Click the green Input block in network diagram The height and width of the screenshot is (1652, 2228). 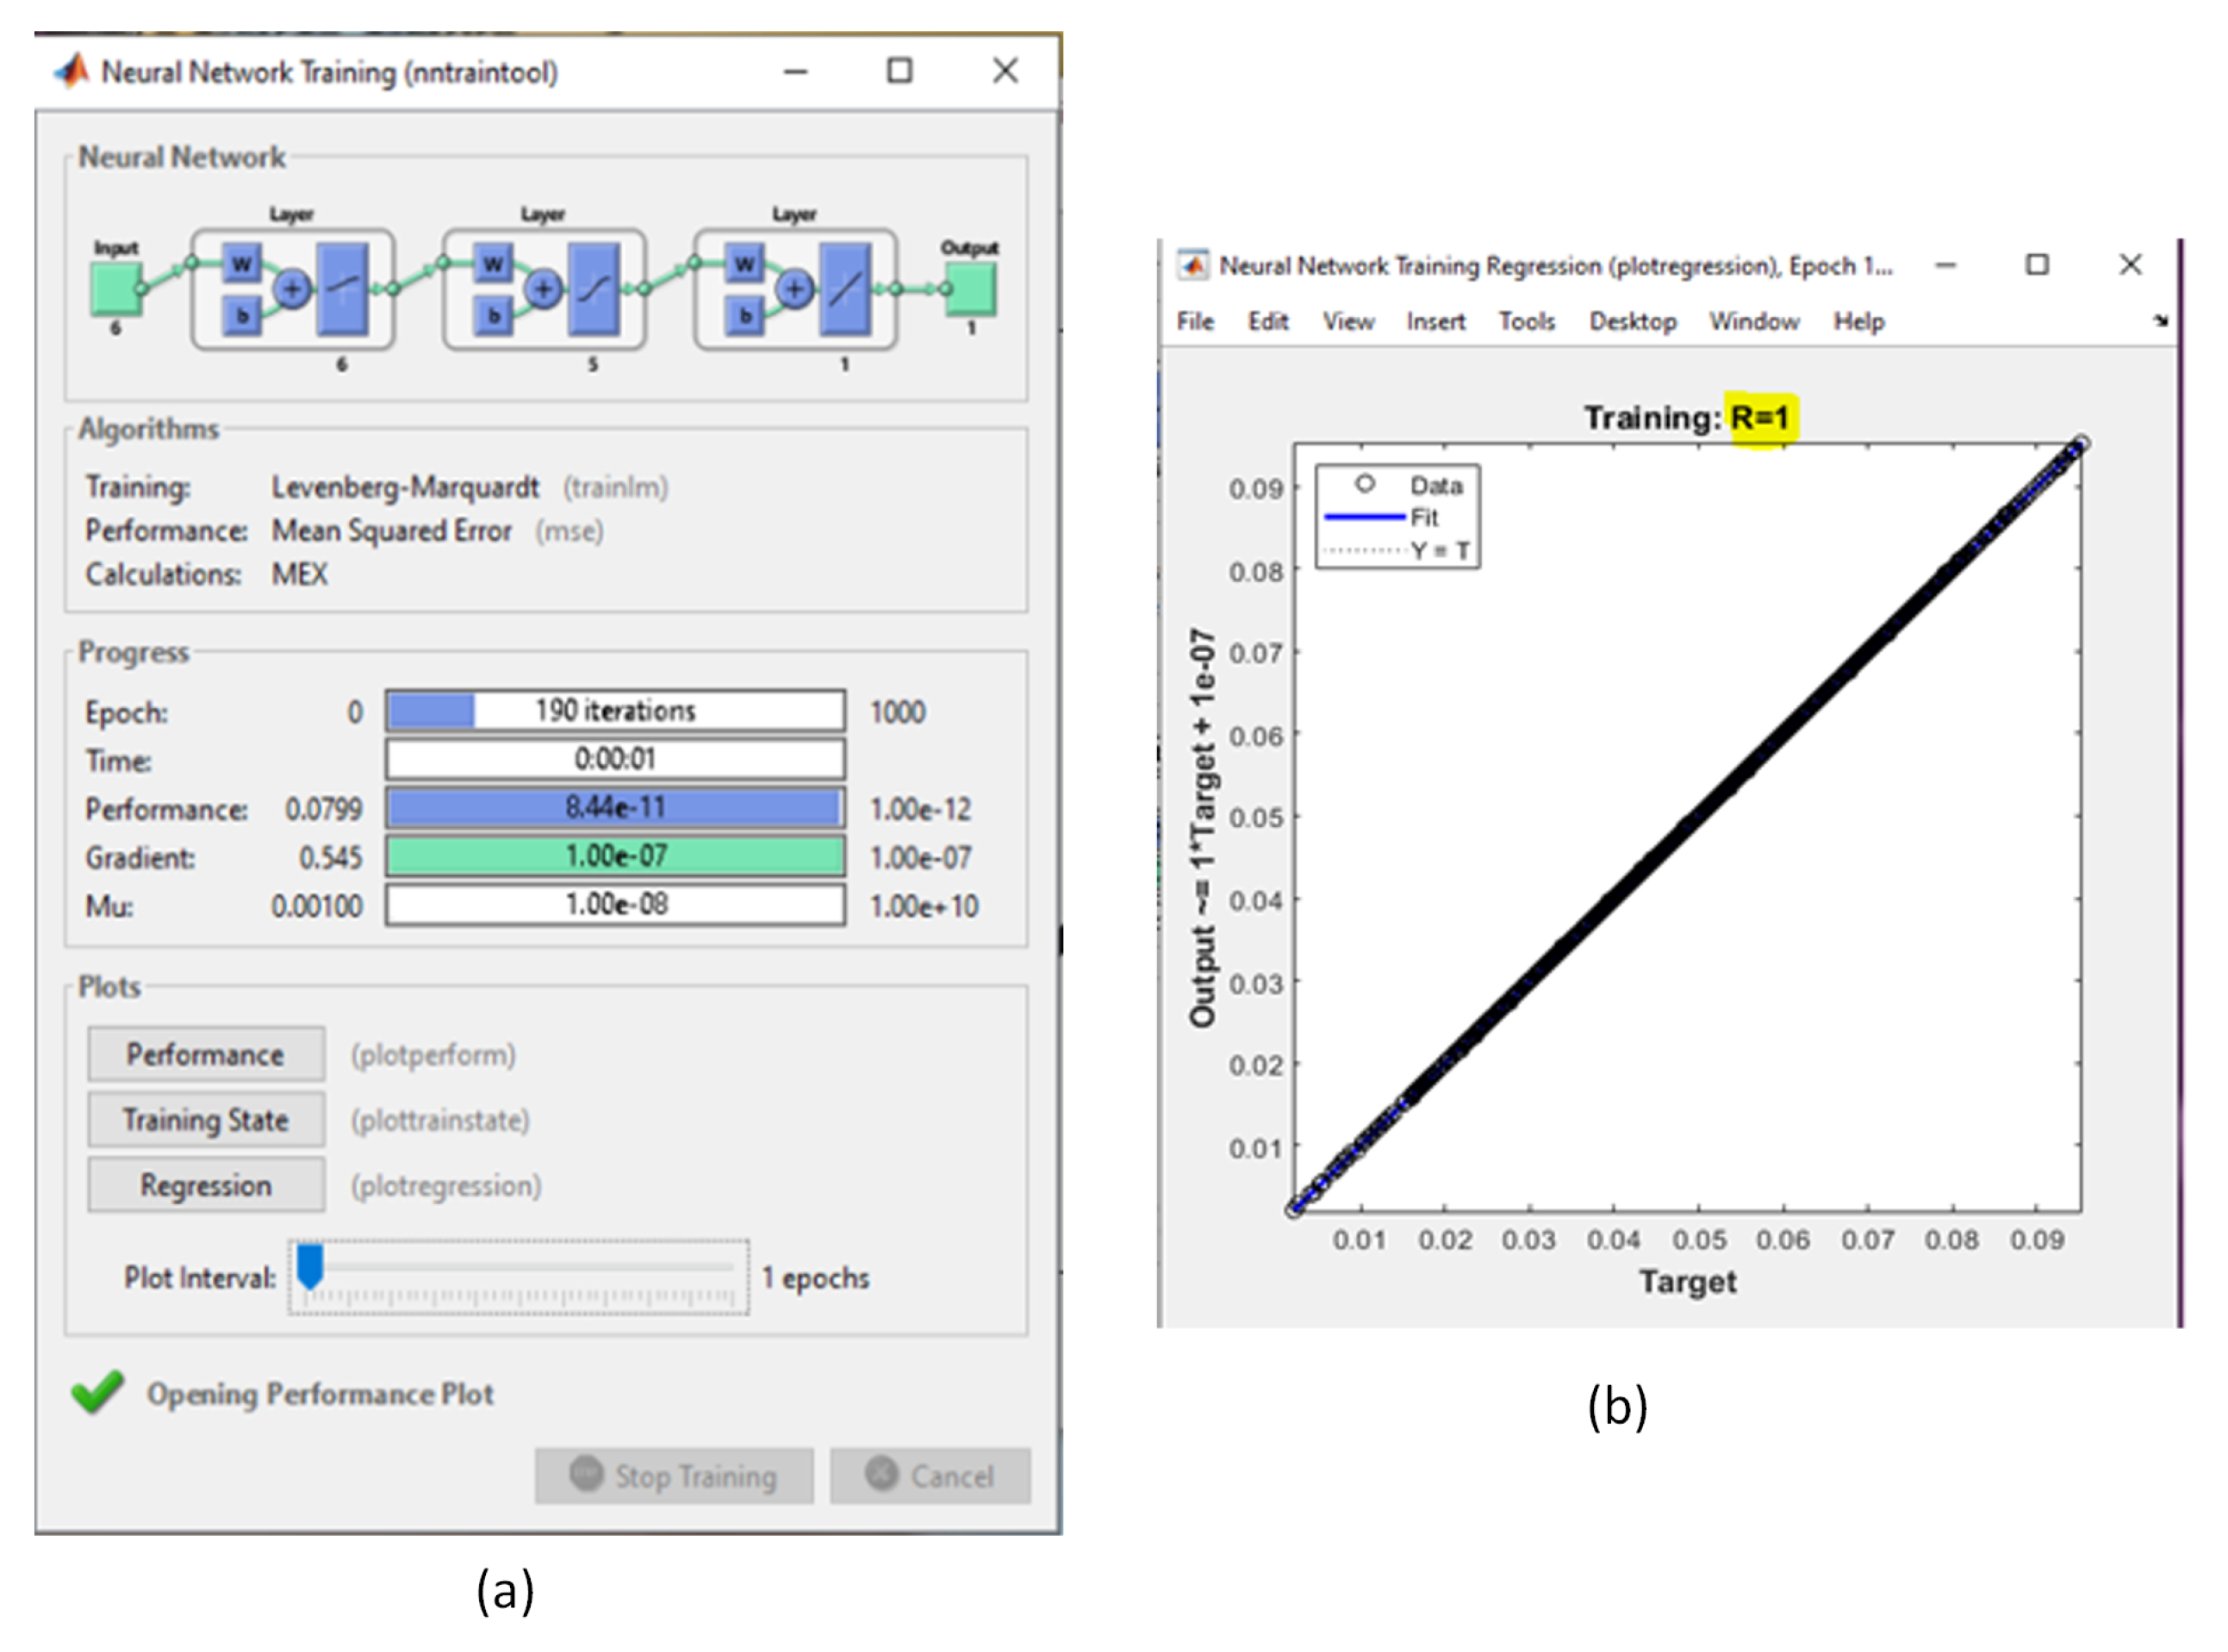tap(116, 289)
